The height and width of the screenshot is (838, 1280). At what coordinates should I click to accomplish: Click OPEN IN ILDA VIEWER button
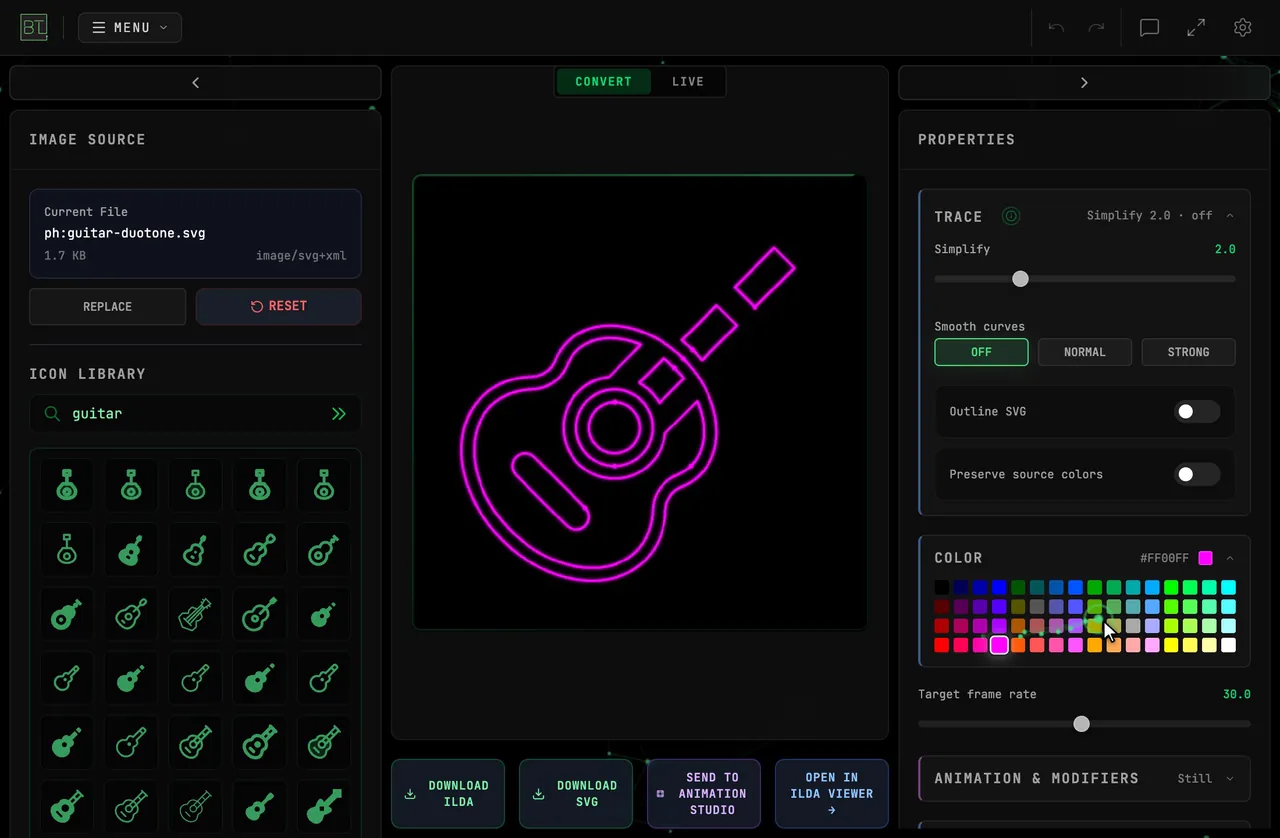pos(832,794)
